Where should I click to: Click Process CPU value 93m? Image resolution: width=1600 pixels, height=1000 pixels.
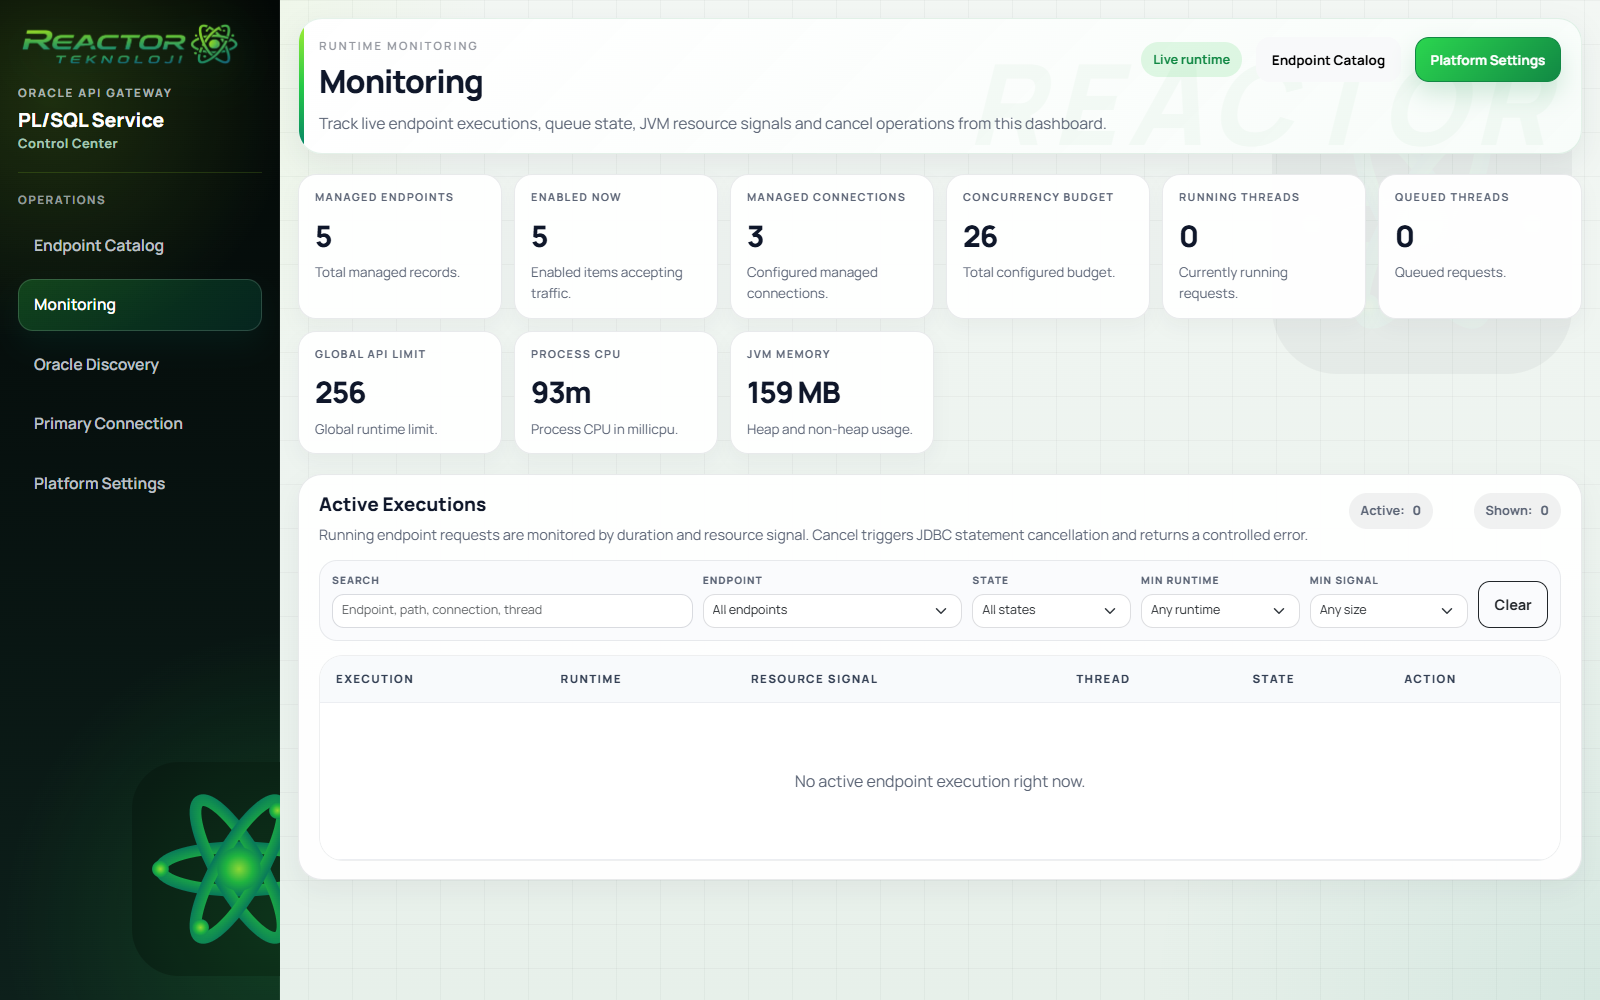click(x=561, y=393)
